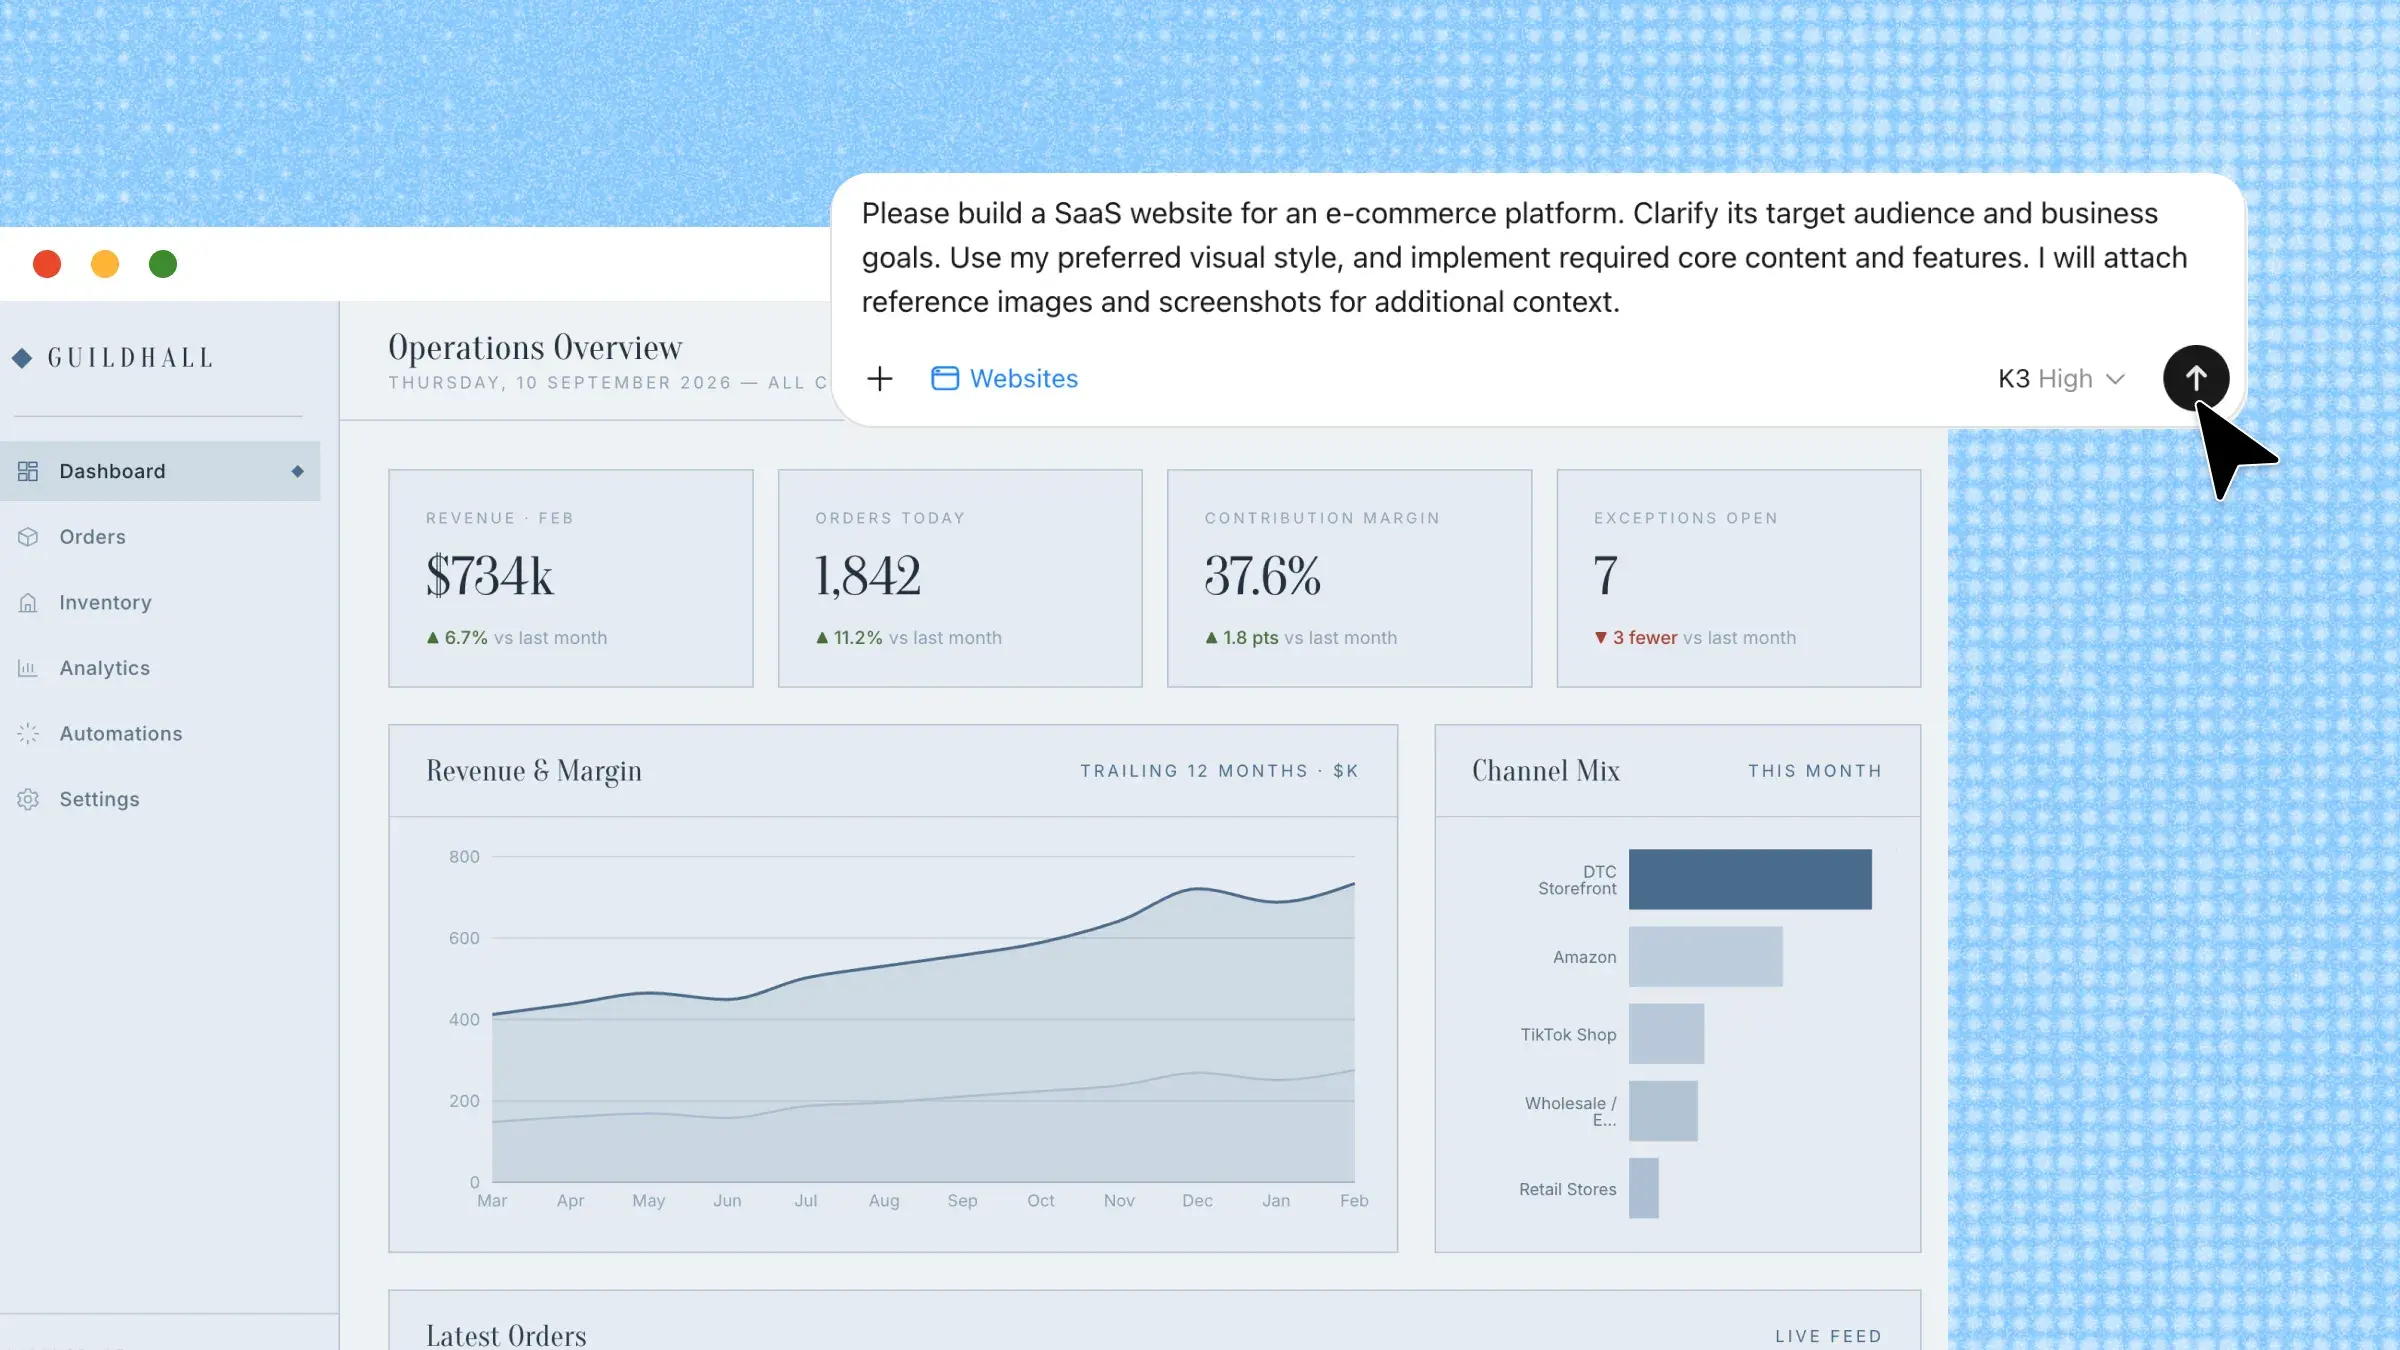This screenshot has width=2400, height=1350.
Task: Click the Dec label on chart axis
Action: coord(1197,1201)
